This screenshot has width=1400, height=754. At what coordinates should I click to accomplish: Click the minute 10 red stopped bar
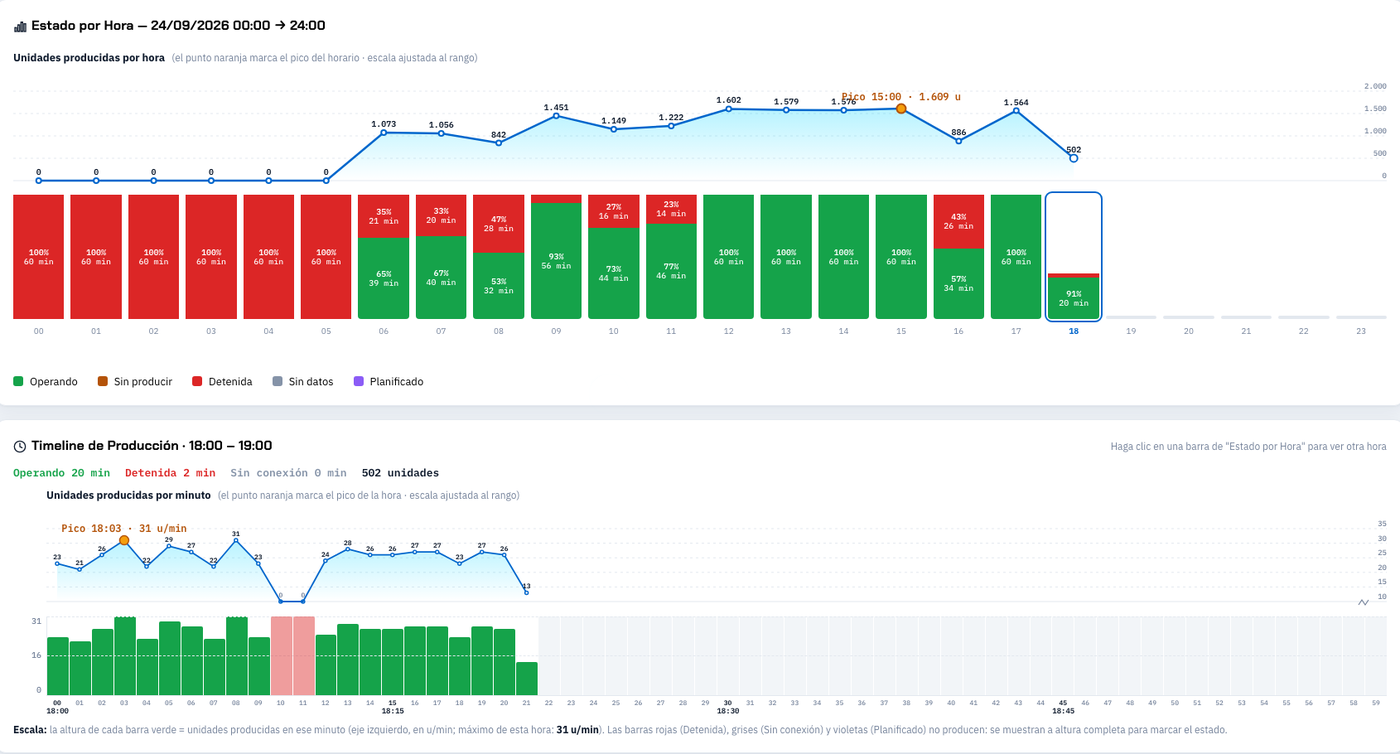pos(282,656)
